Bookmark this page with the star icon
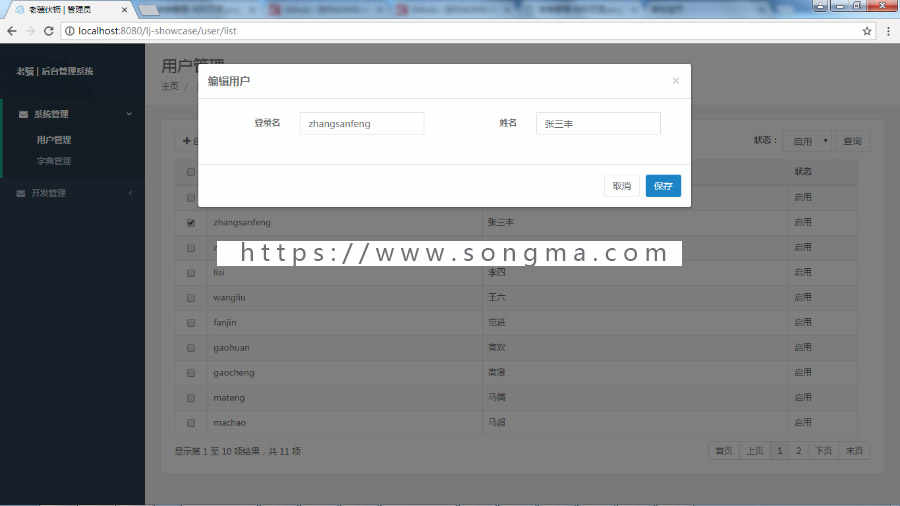 867,31
